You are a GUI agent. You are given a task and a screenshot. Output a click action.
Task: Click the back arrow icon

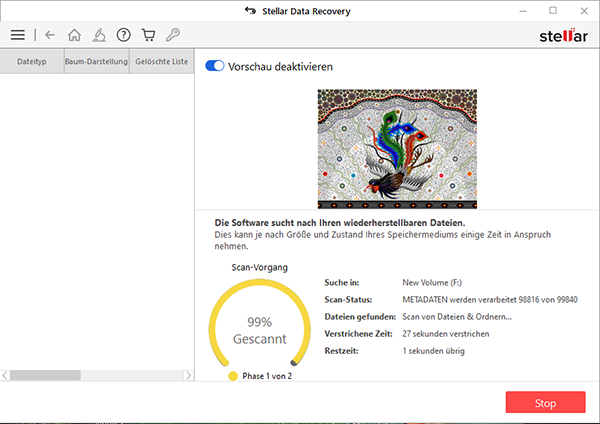point(50,35)
